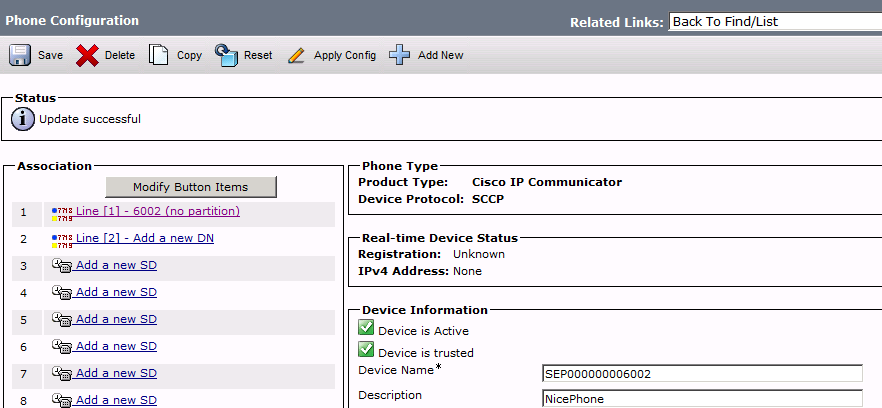The height and width of the screenshot is (408, 882).
Task: Click the Device Name input field
Action: tap(702, 374)
